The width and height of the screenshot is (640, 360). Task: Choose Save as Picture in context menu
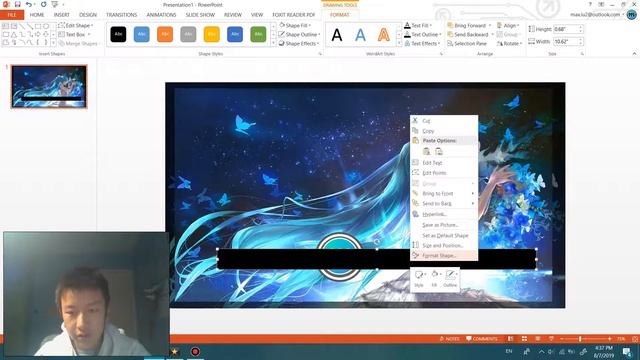tap(444, 225)
